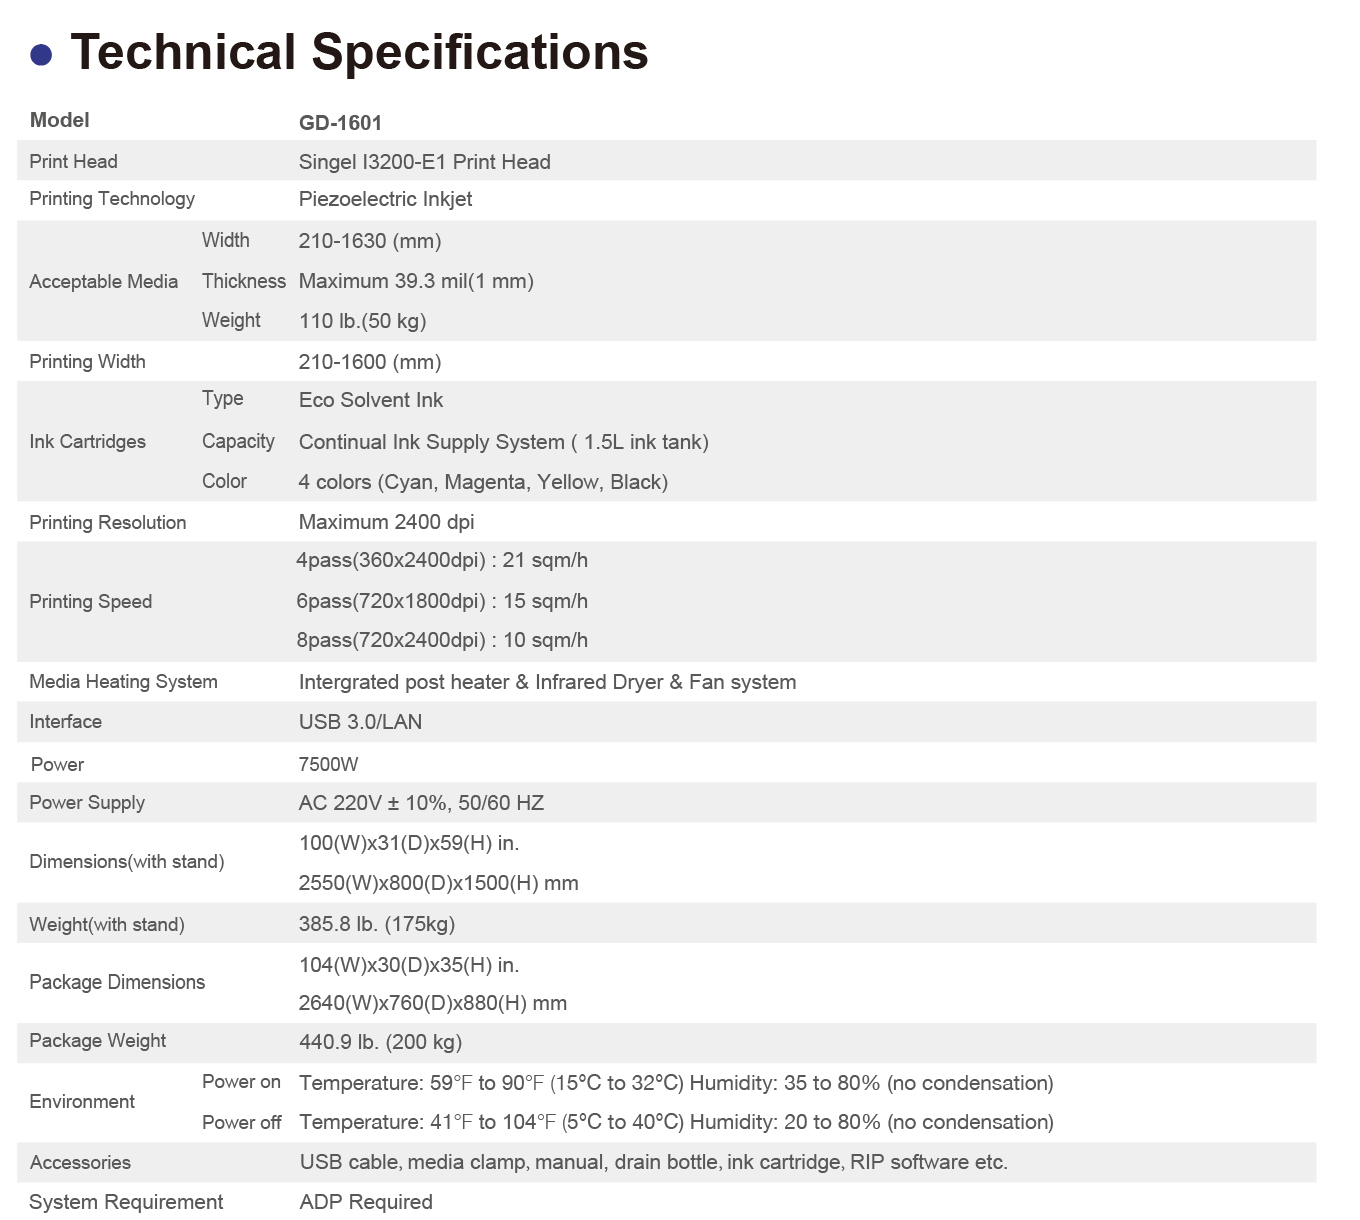
Task: Select the Eco Solvent Ink text
Action: [x=370, y=400]
